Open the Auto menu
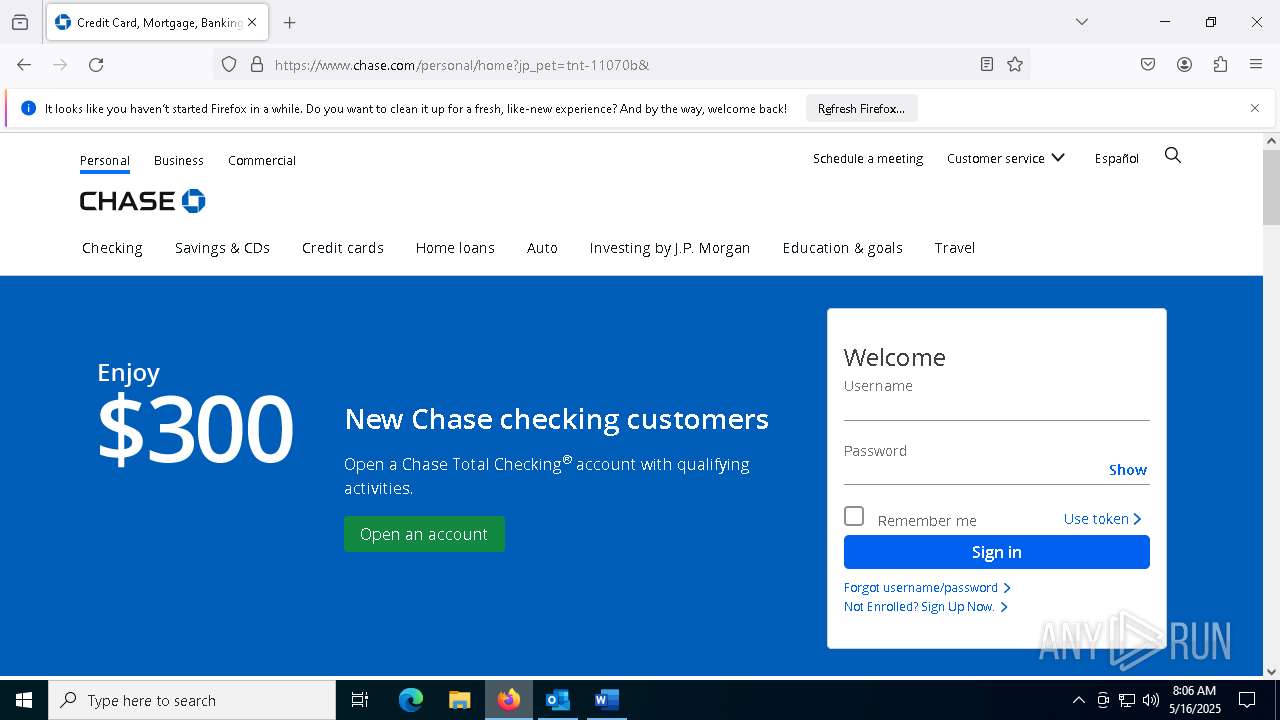This screenshot has height=720, width=1280. point(542,248)
